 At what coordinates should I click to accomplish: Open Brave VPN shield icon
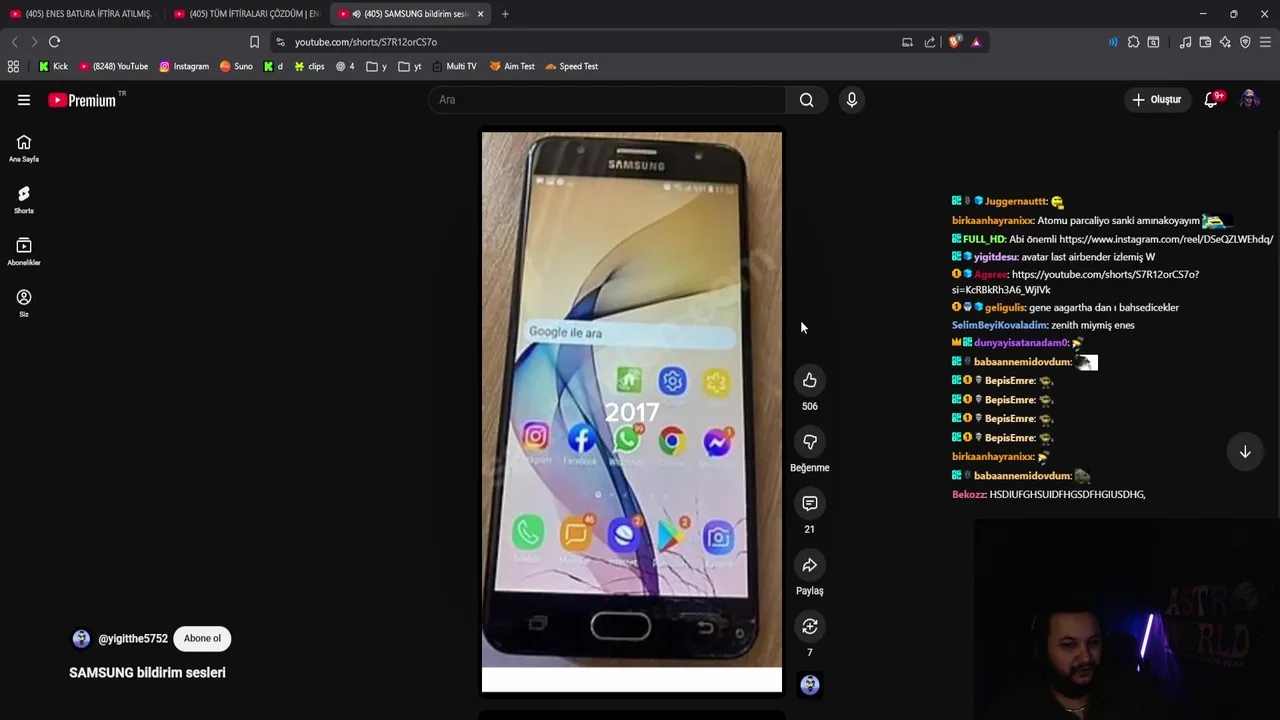point(1245,42)
